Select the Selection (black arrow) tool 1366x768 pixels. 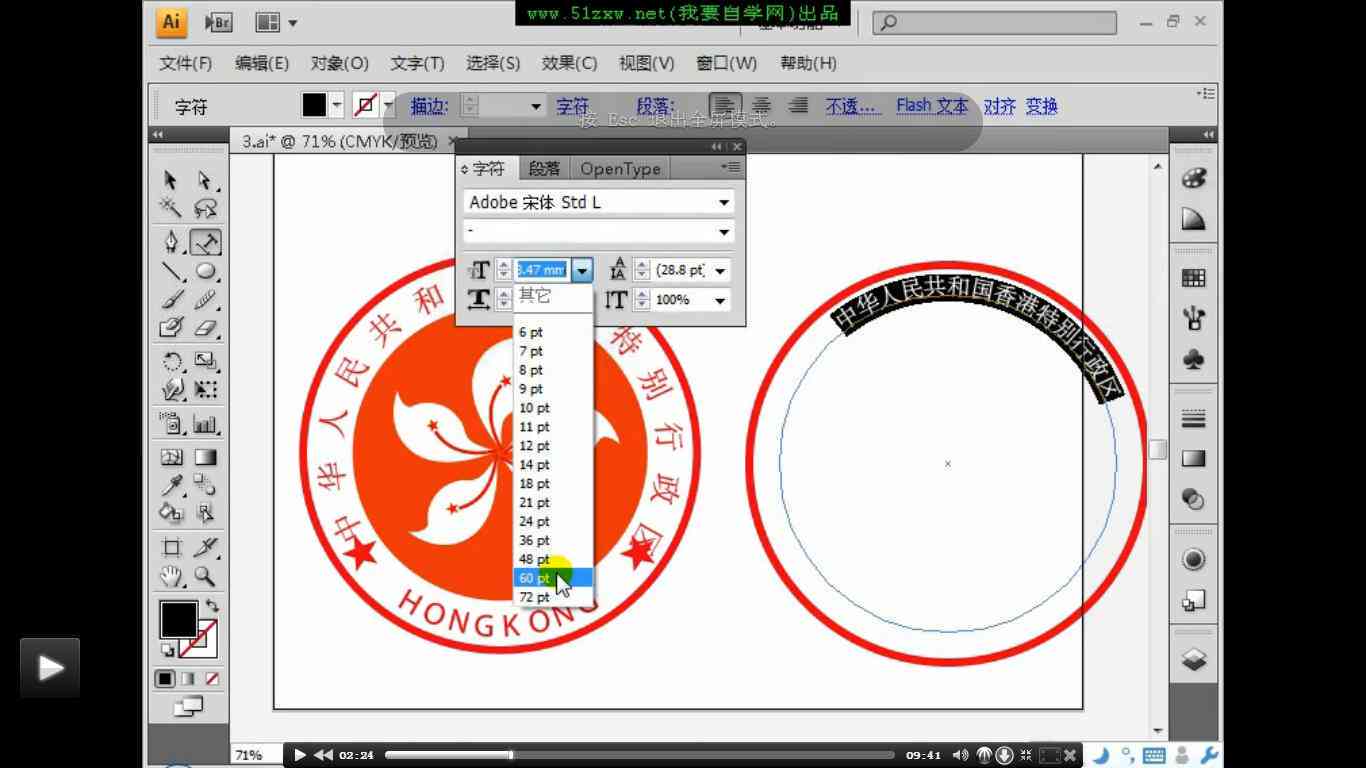(x=171, y=180)
